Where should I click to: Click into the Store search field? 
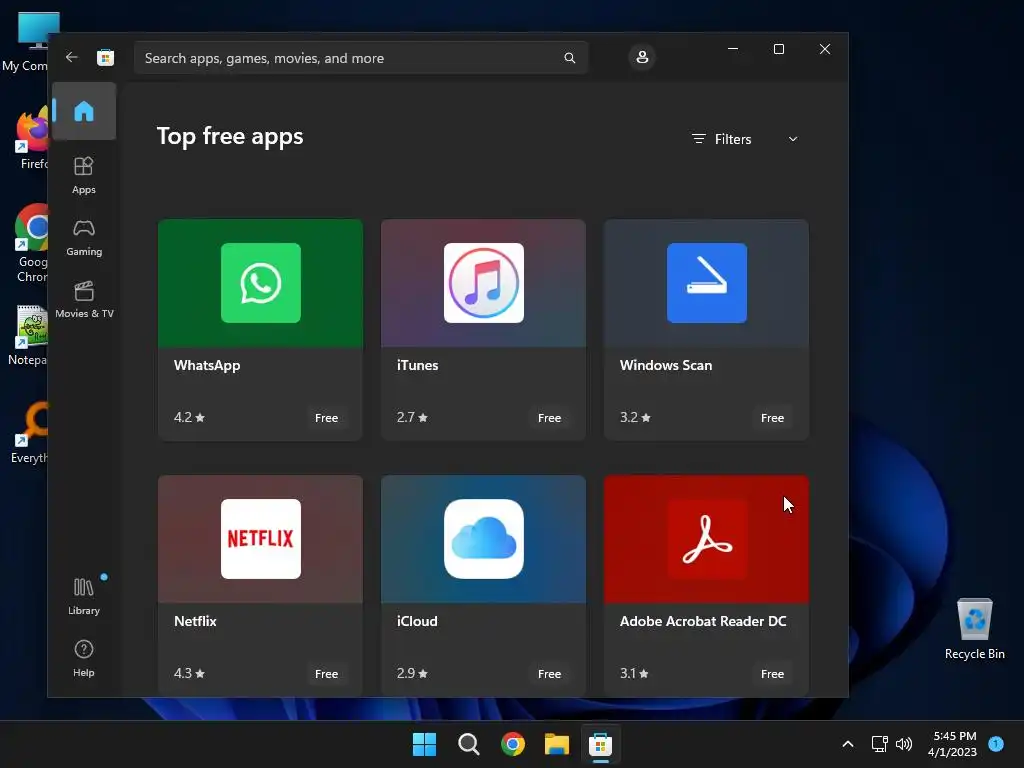(x=361, y=58)
